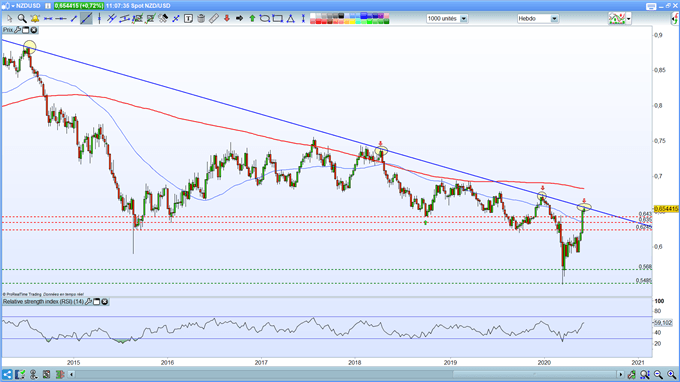Click the third bottom-left toolbar icon
The height and width of the screenshot is (382, 680).
pyautogui.click(x=33, y=374)
